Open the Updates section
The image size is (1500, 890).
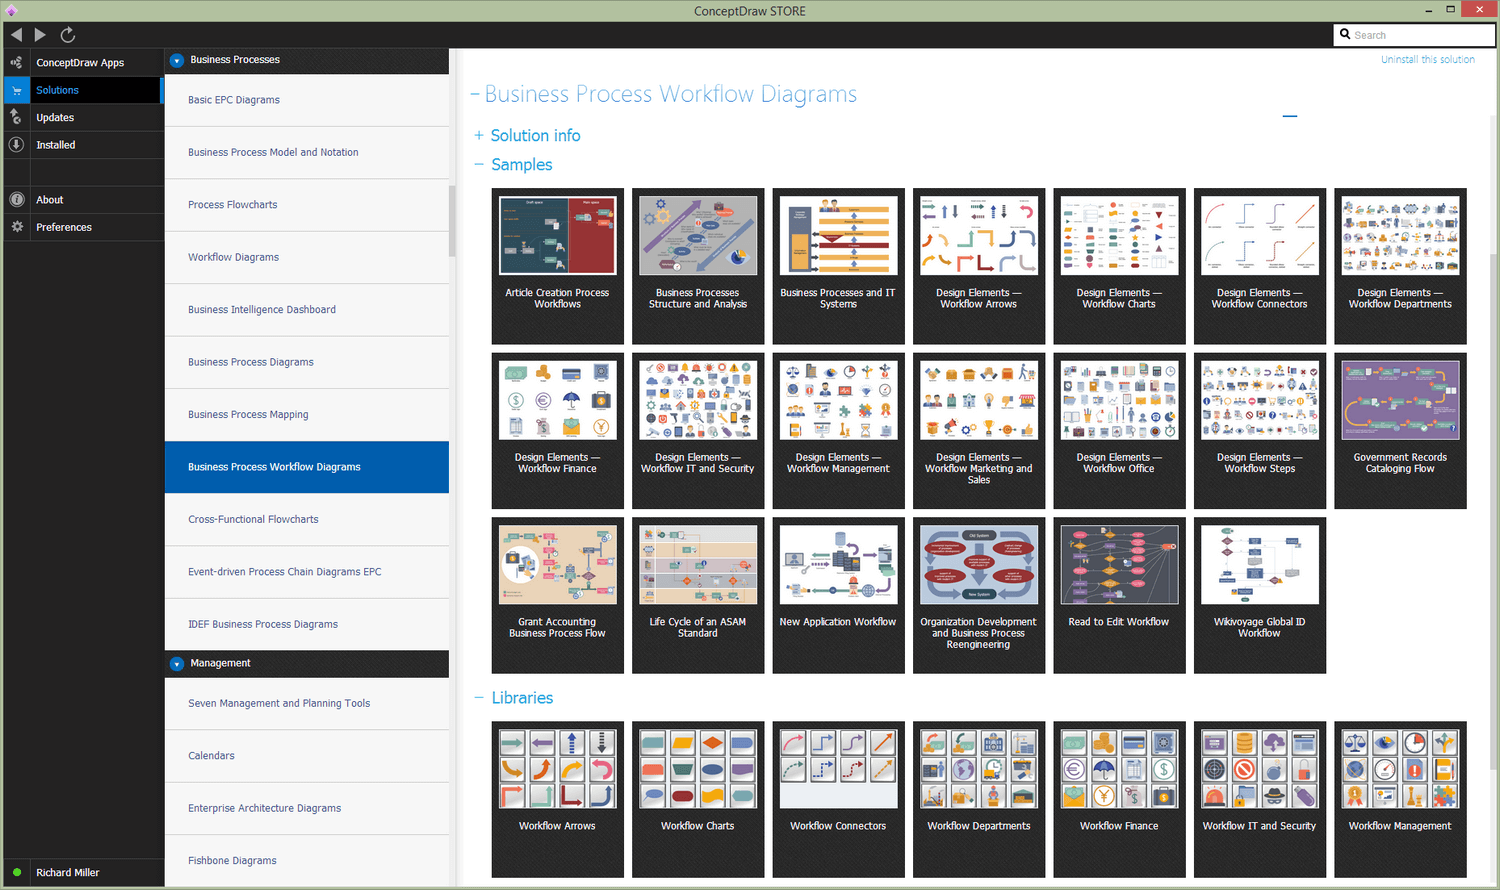click(84, 117)
